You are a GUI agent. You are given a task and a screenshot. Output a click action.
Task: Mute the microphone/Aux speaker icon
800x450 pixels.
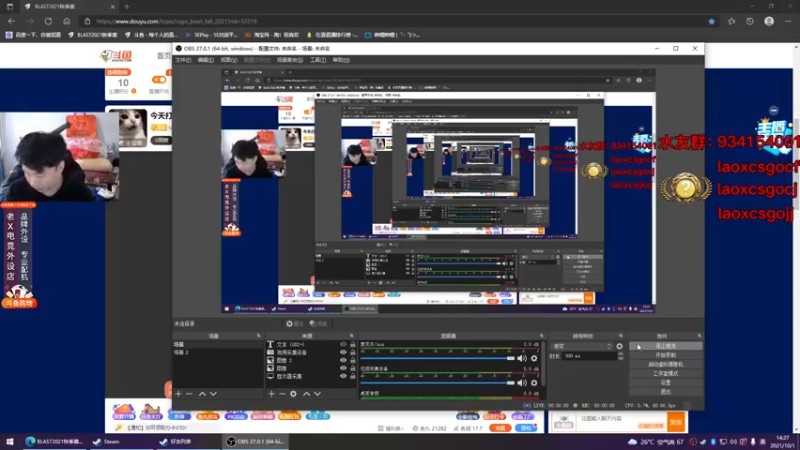(522, 358)
